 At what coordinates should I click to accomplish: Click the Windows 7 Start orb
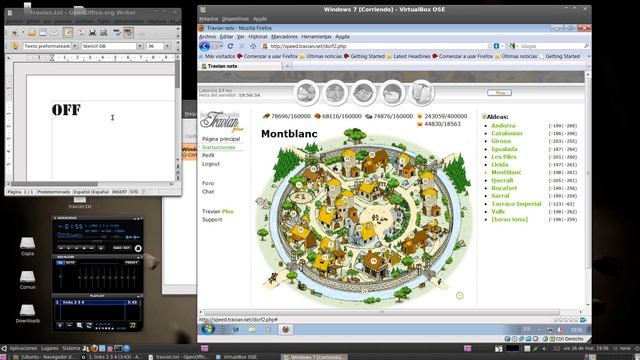click(x=207, y=329)
